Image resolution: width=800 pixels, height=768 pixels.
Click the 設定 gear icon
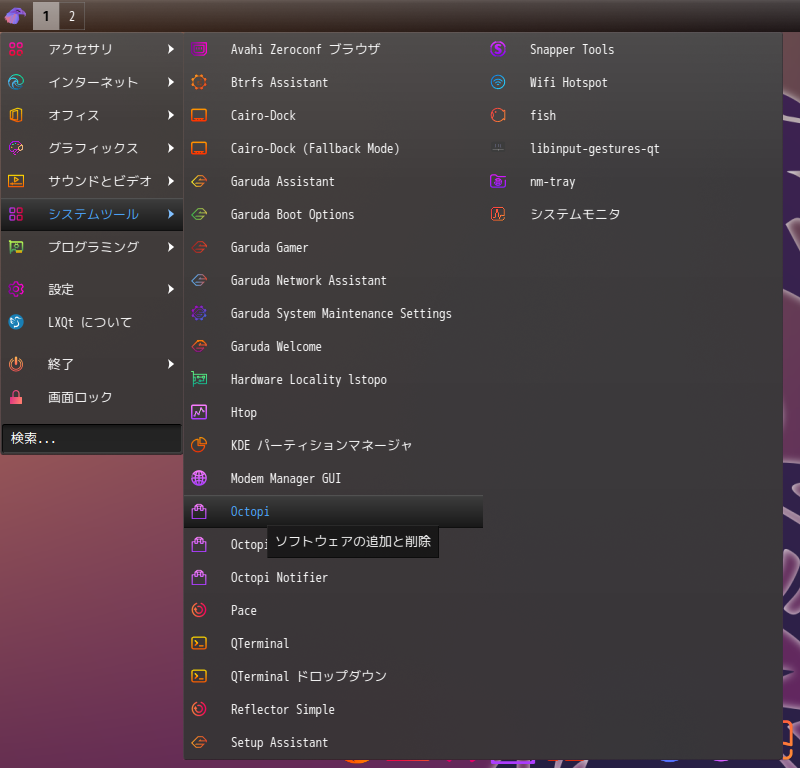pyautogui.click(x=16, y=289)
